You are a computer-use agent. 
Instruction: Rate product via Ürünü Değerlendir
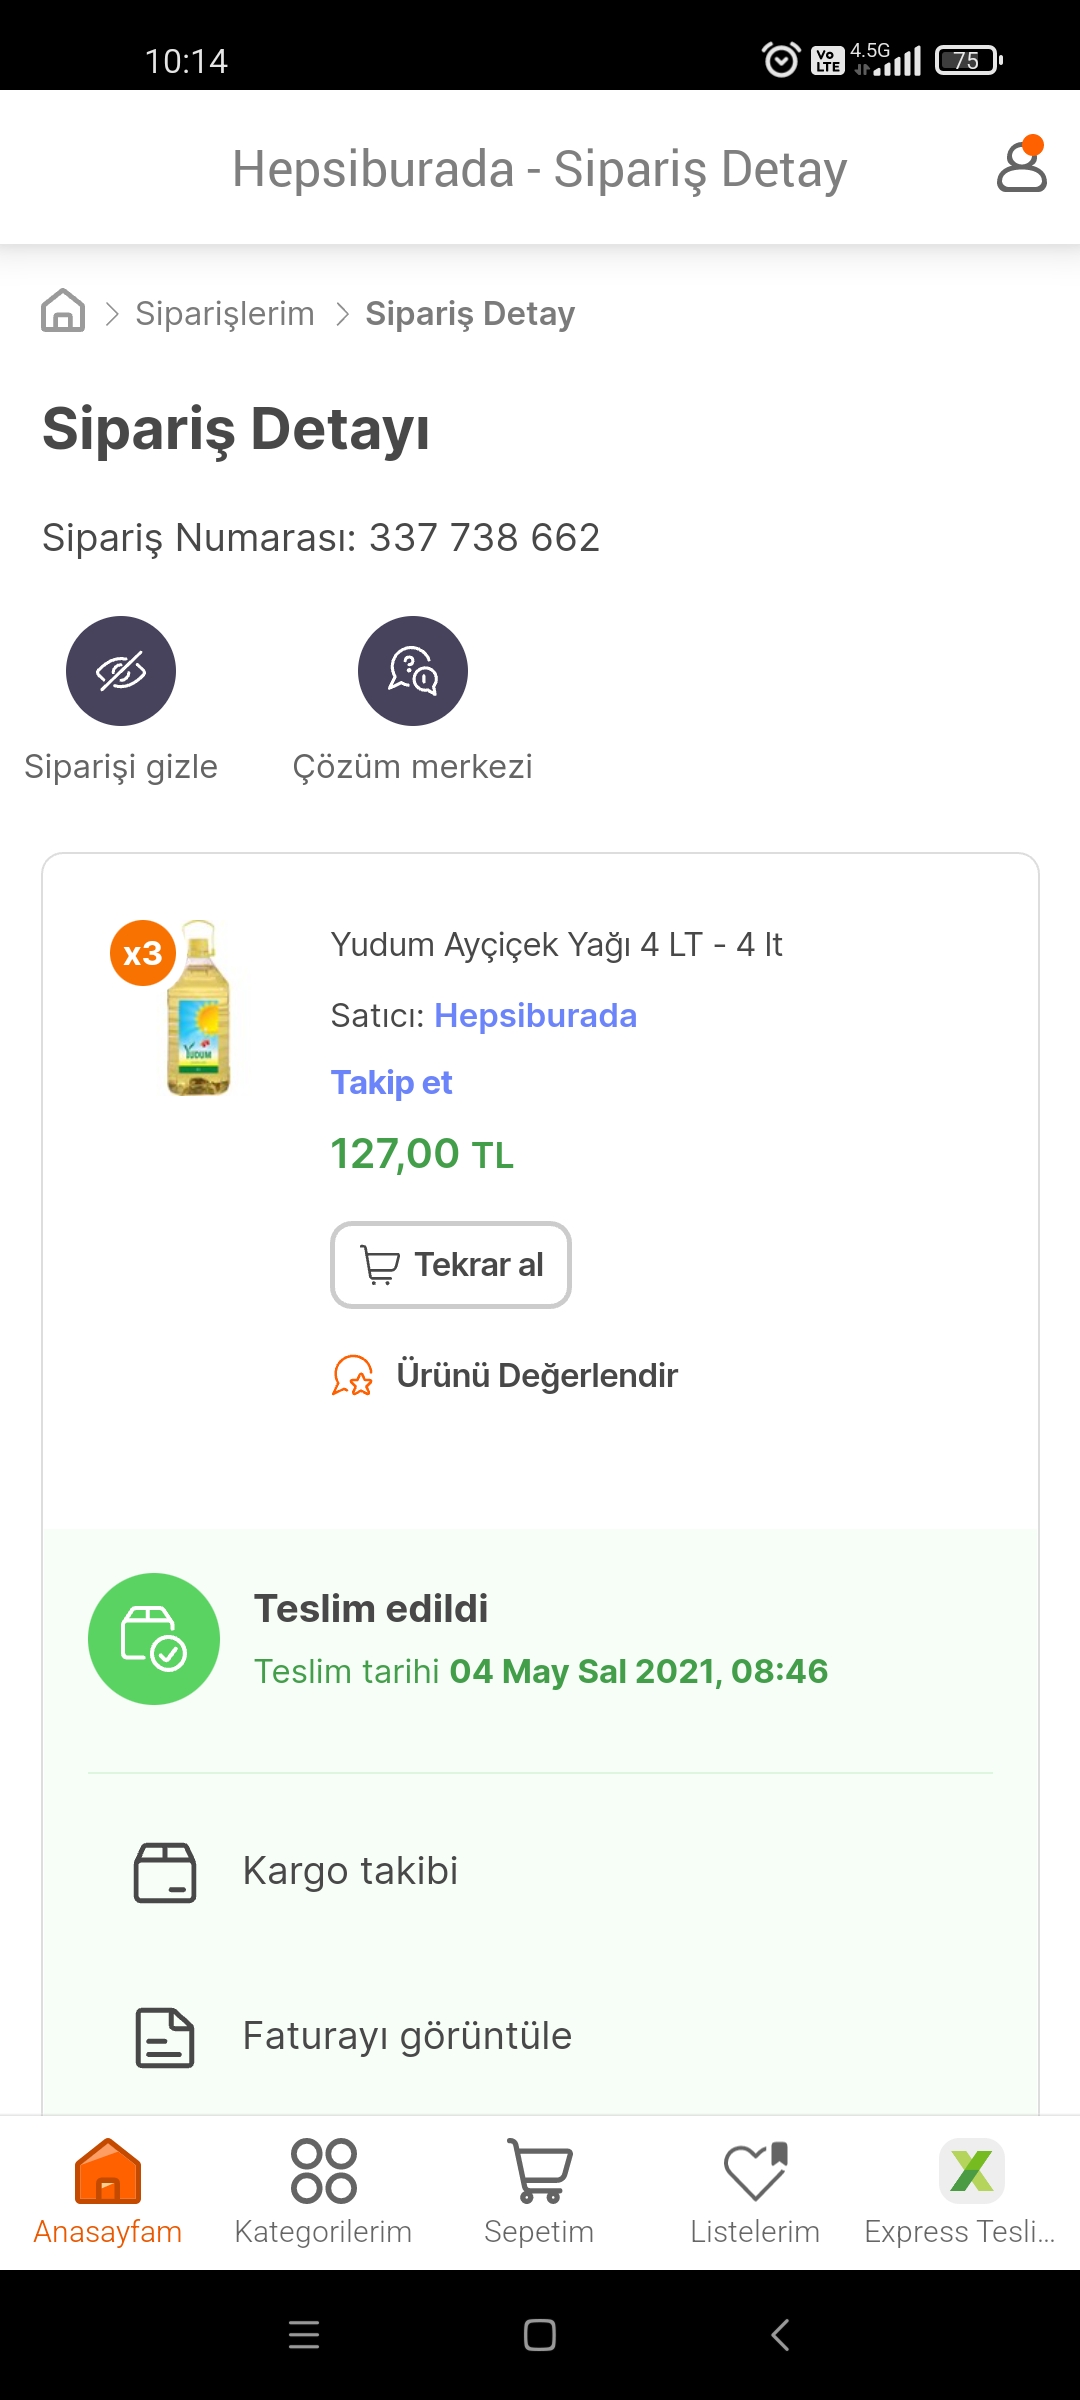click(505, 1376)
